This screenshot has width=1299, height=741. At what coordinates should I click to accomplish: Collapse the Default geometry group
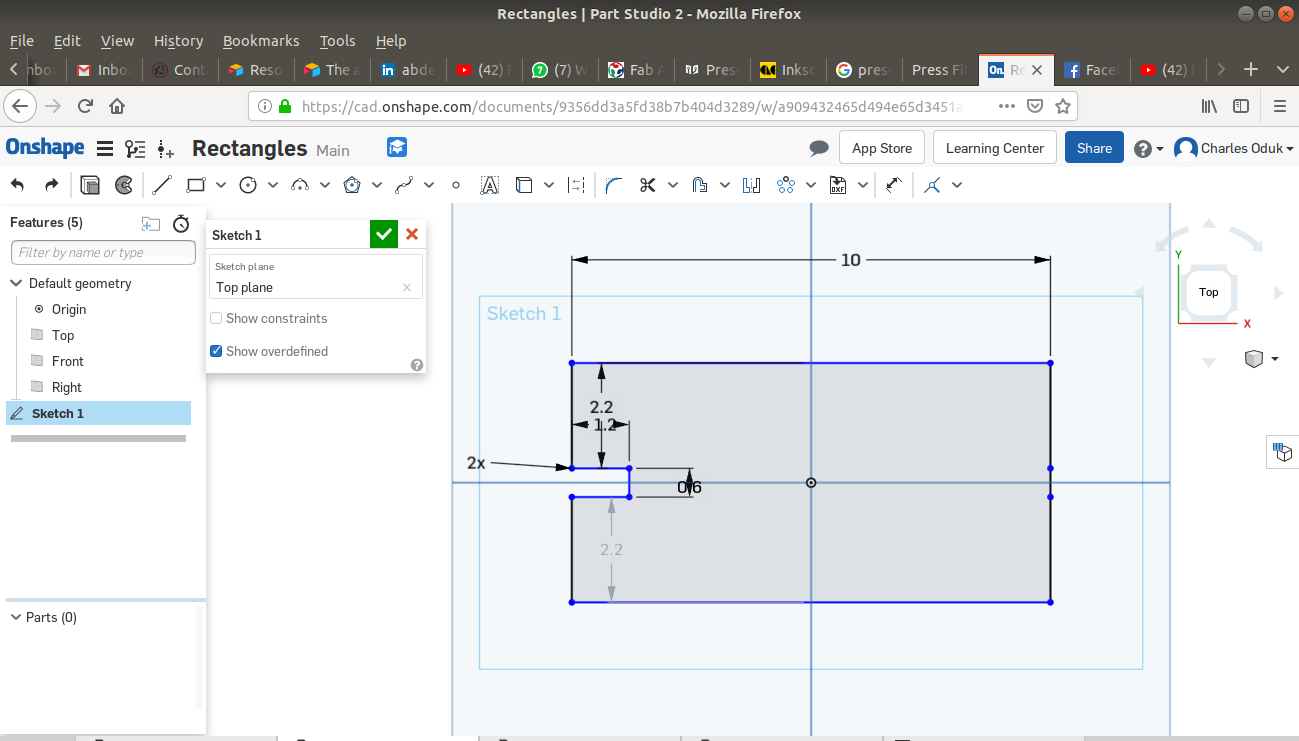click(x=16, y=283)
